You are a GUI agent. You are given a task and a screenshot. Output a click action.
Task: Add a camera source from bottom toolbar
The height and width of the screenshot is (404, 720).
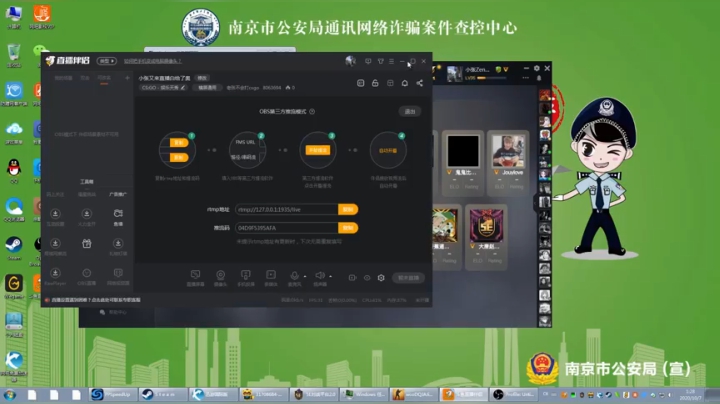(220, 278)
